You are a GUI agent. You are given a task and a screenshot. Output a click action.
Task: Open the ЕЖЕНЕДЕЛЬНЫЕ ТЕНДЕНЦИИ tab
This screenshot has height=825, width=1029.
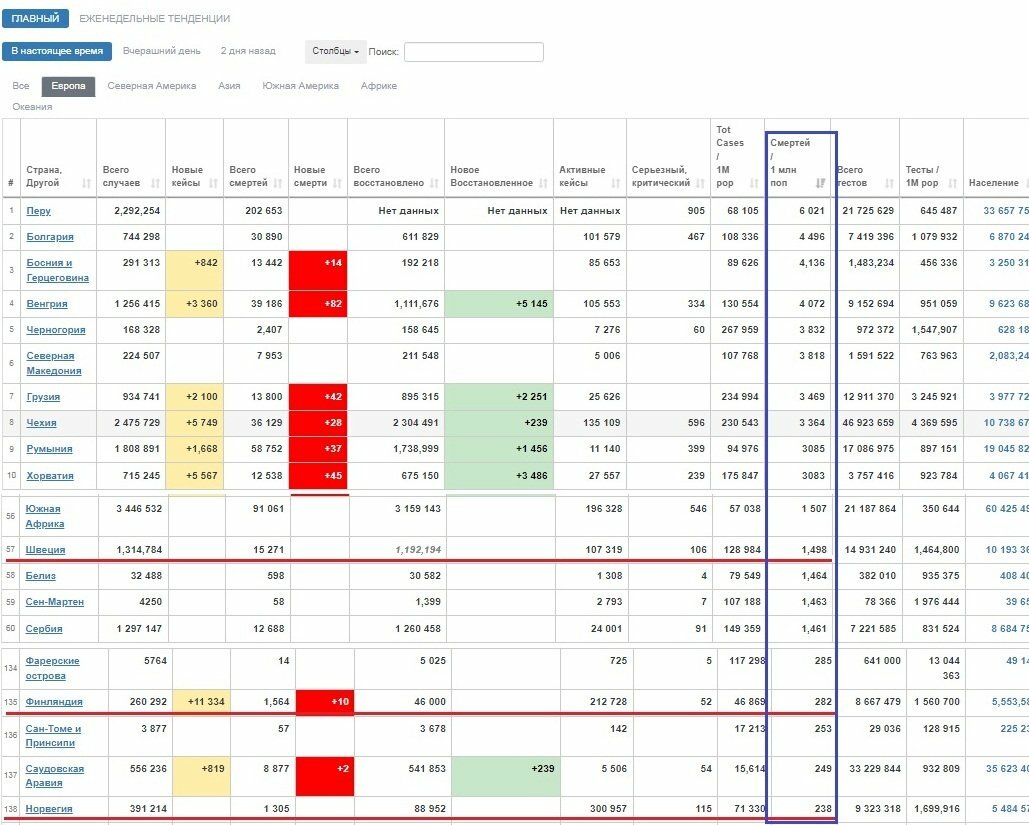point(154,19)
